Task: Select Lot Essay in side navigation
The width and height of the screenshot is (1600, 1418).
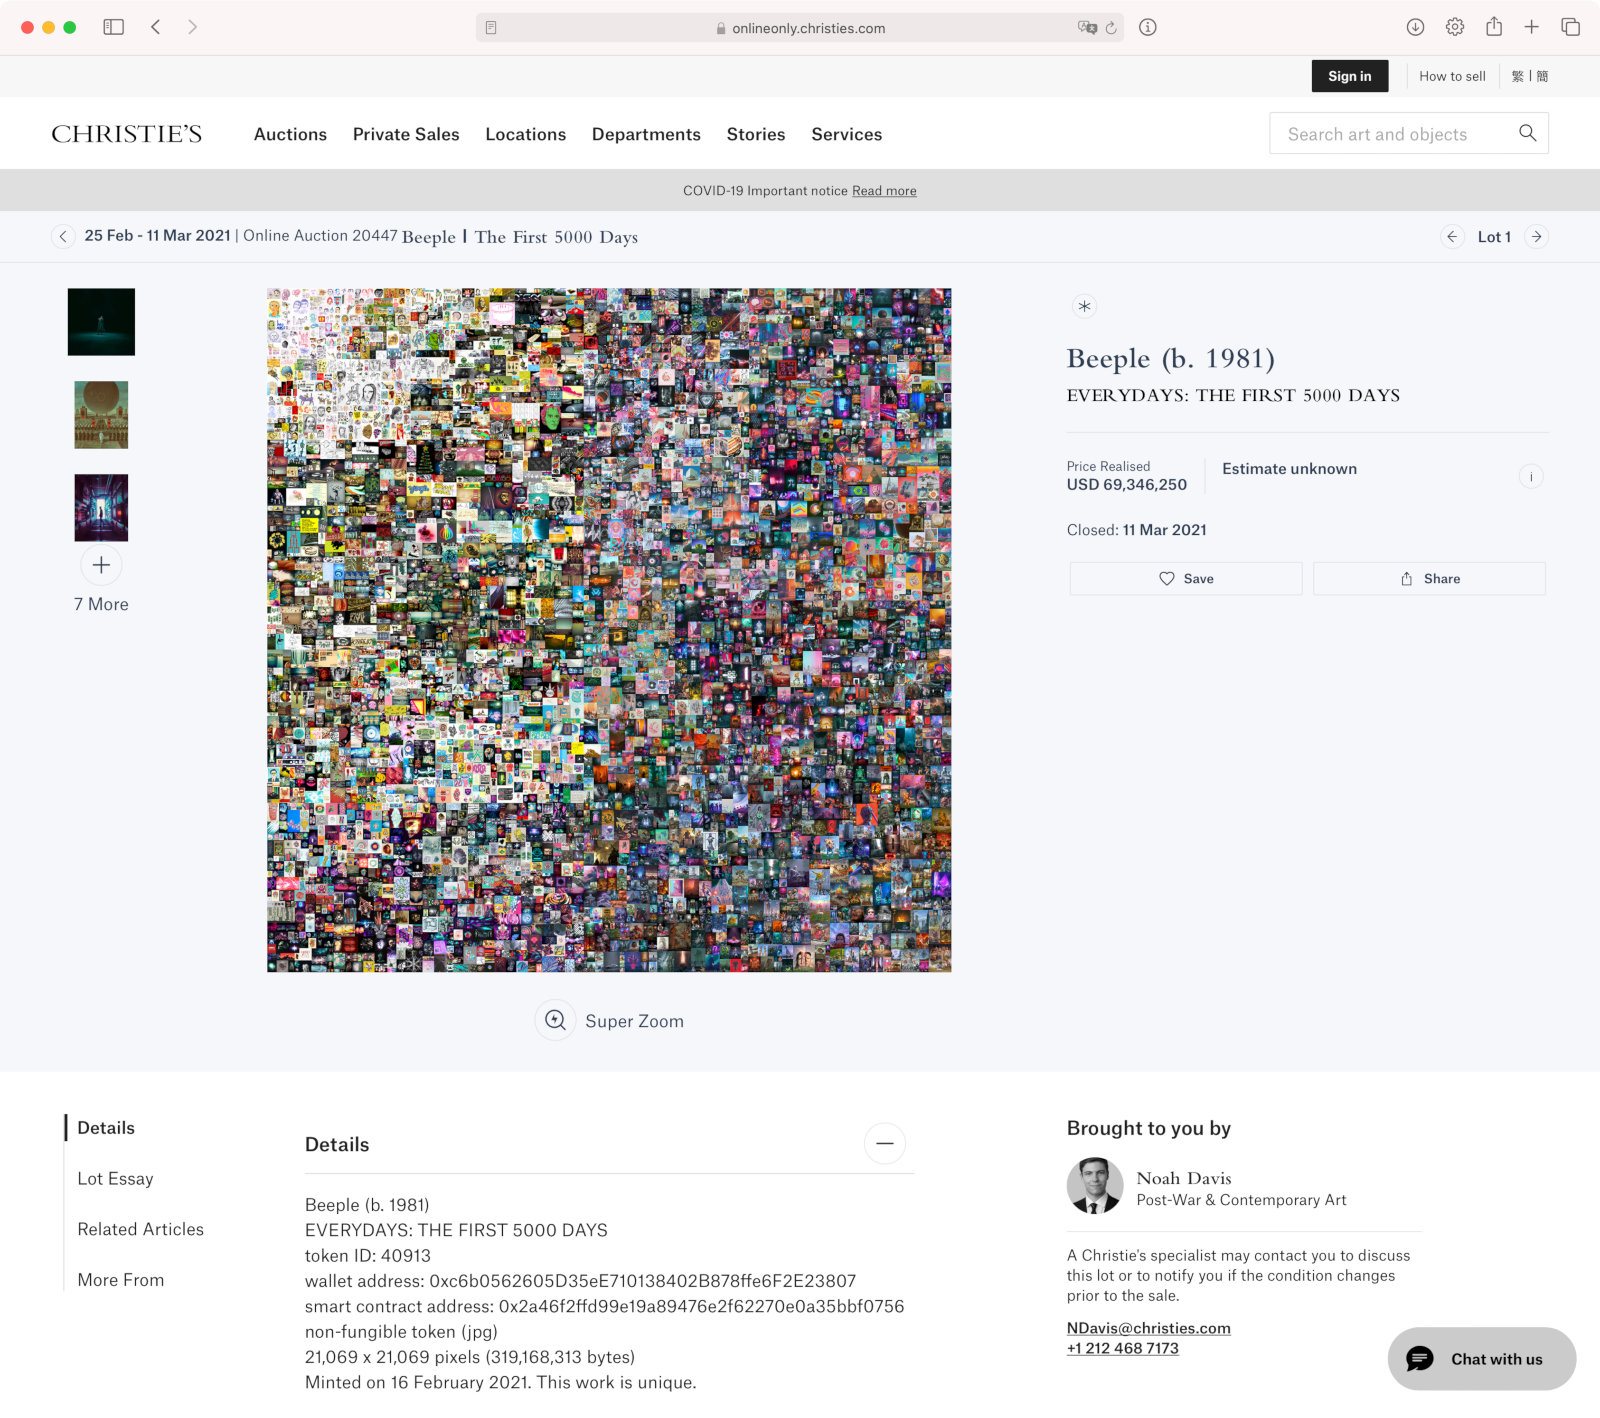Action: point(115,1178)
